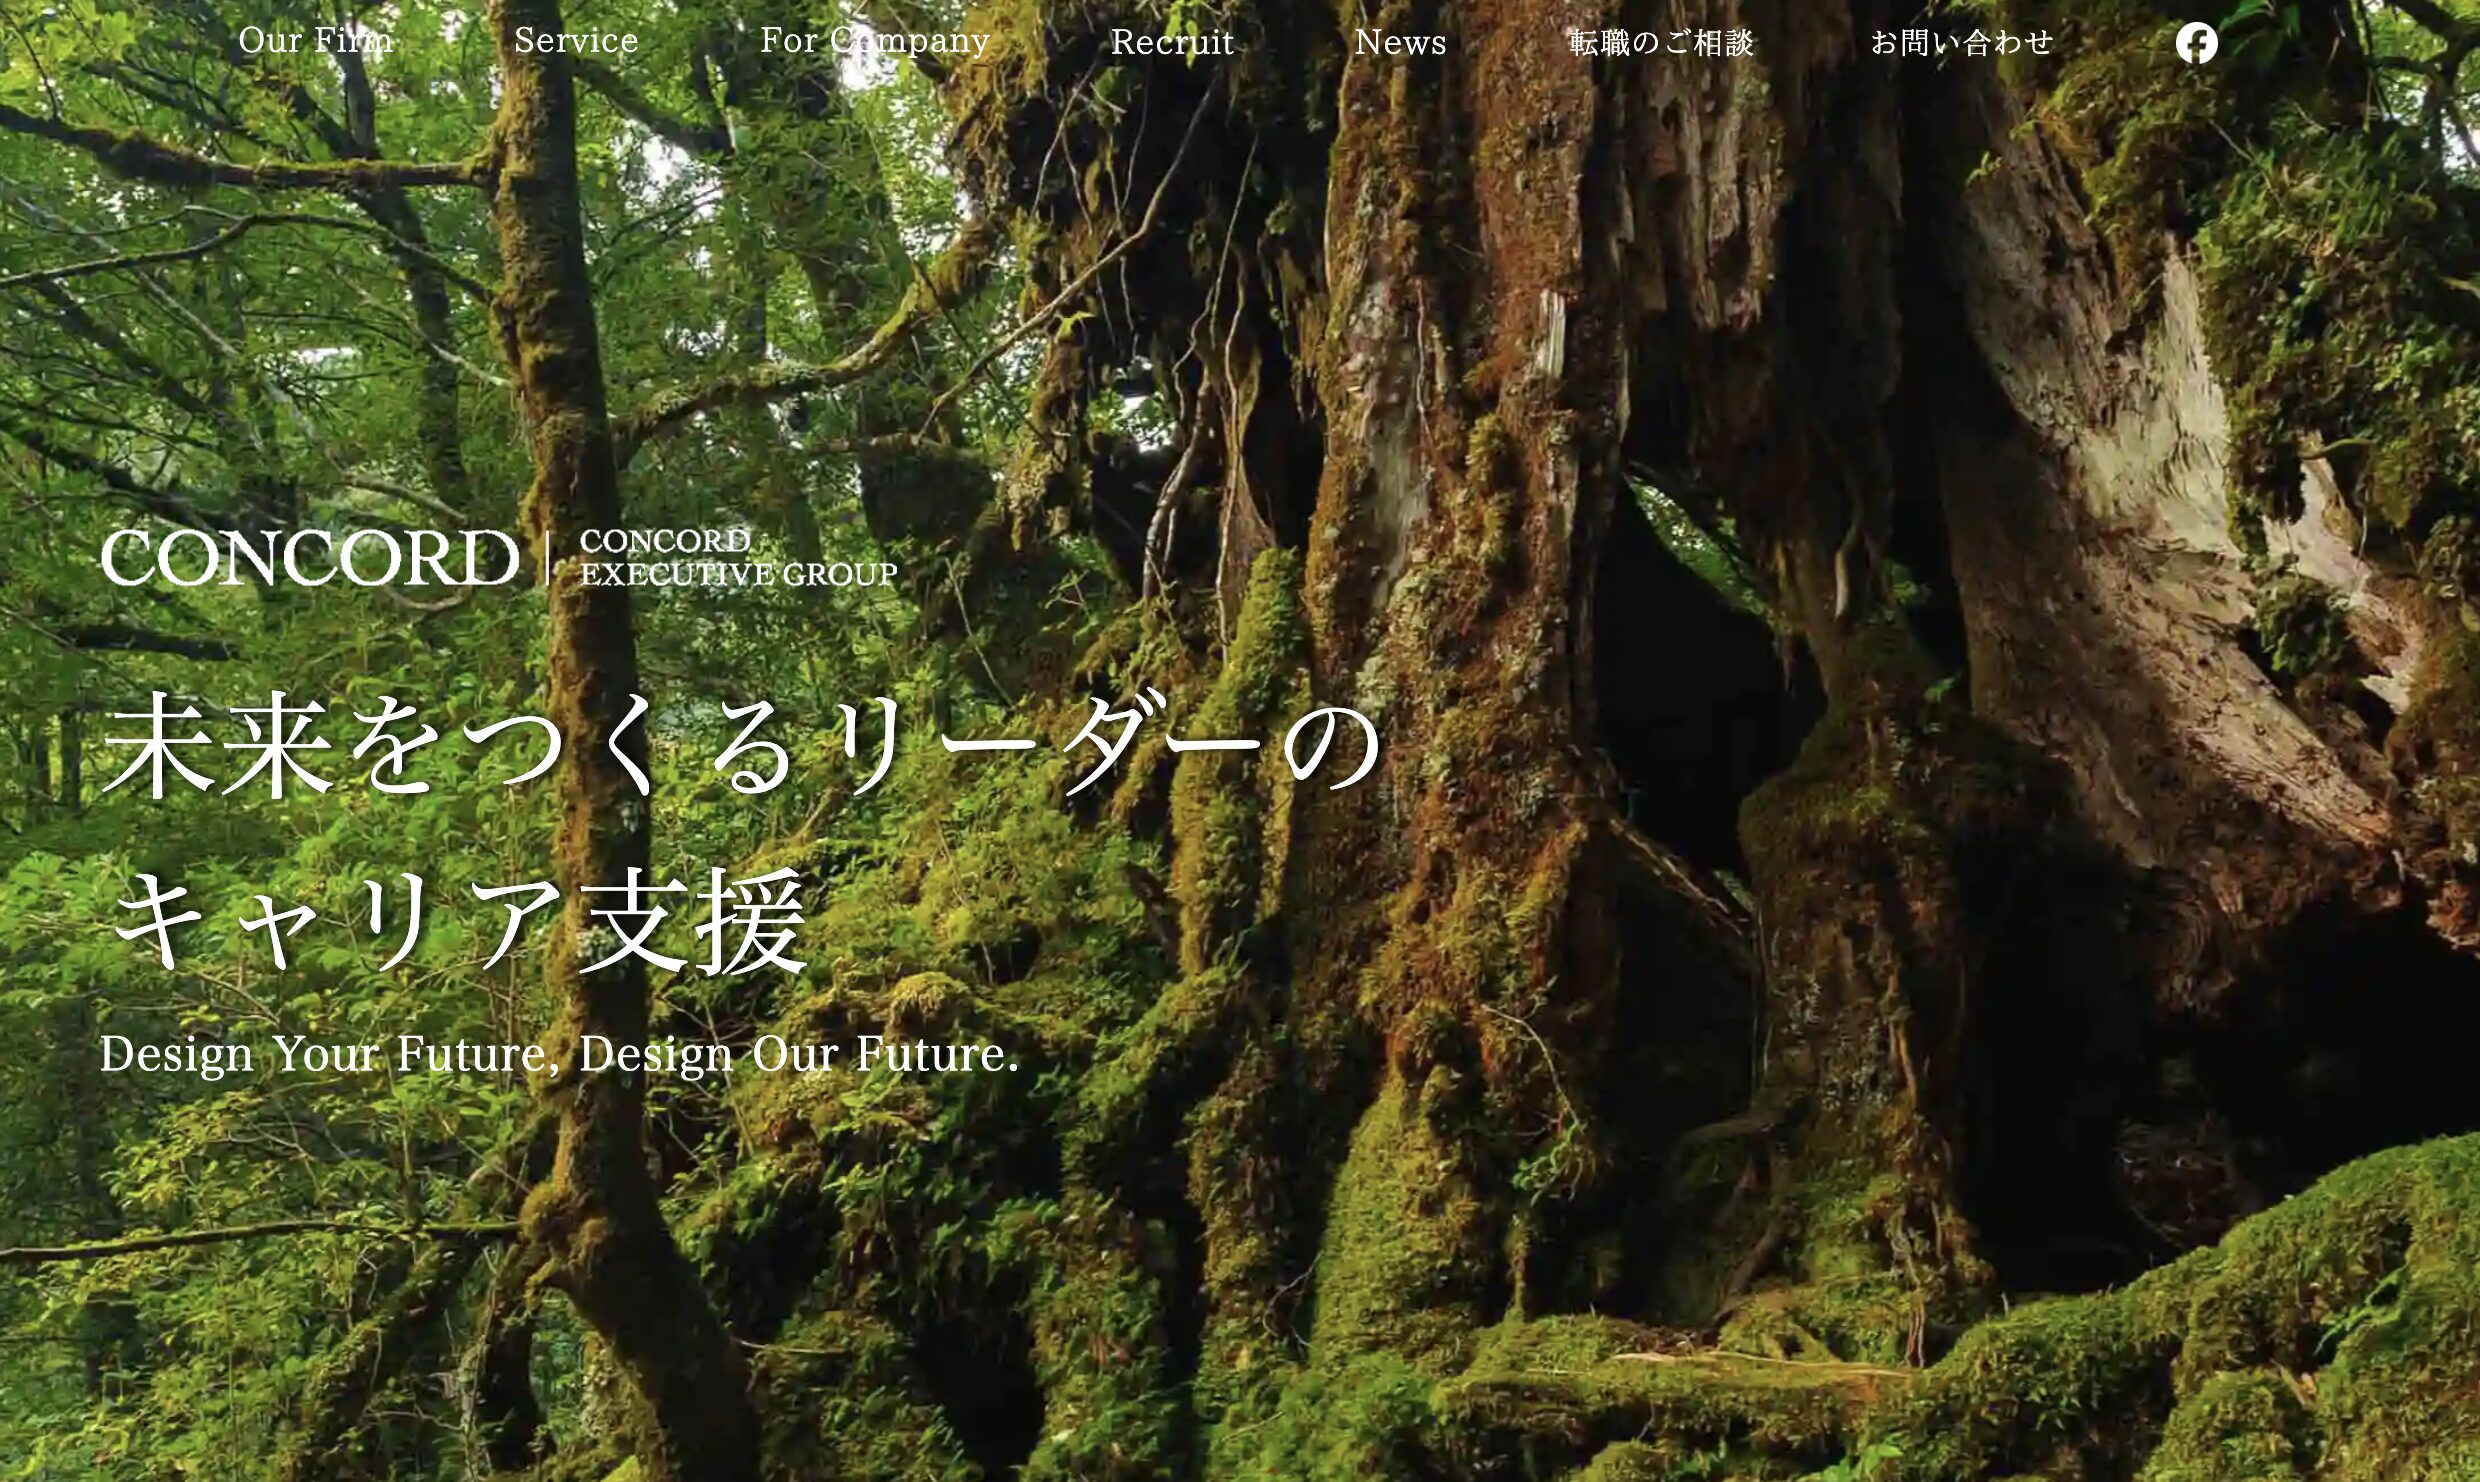Click the large CONCORD wordmark logo
This screenshot has height=1482, width=2480.
(x=309, y=558)
